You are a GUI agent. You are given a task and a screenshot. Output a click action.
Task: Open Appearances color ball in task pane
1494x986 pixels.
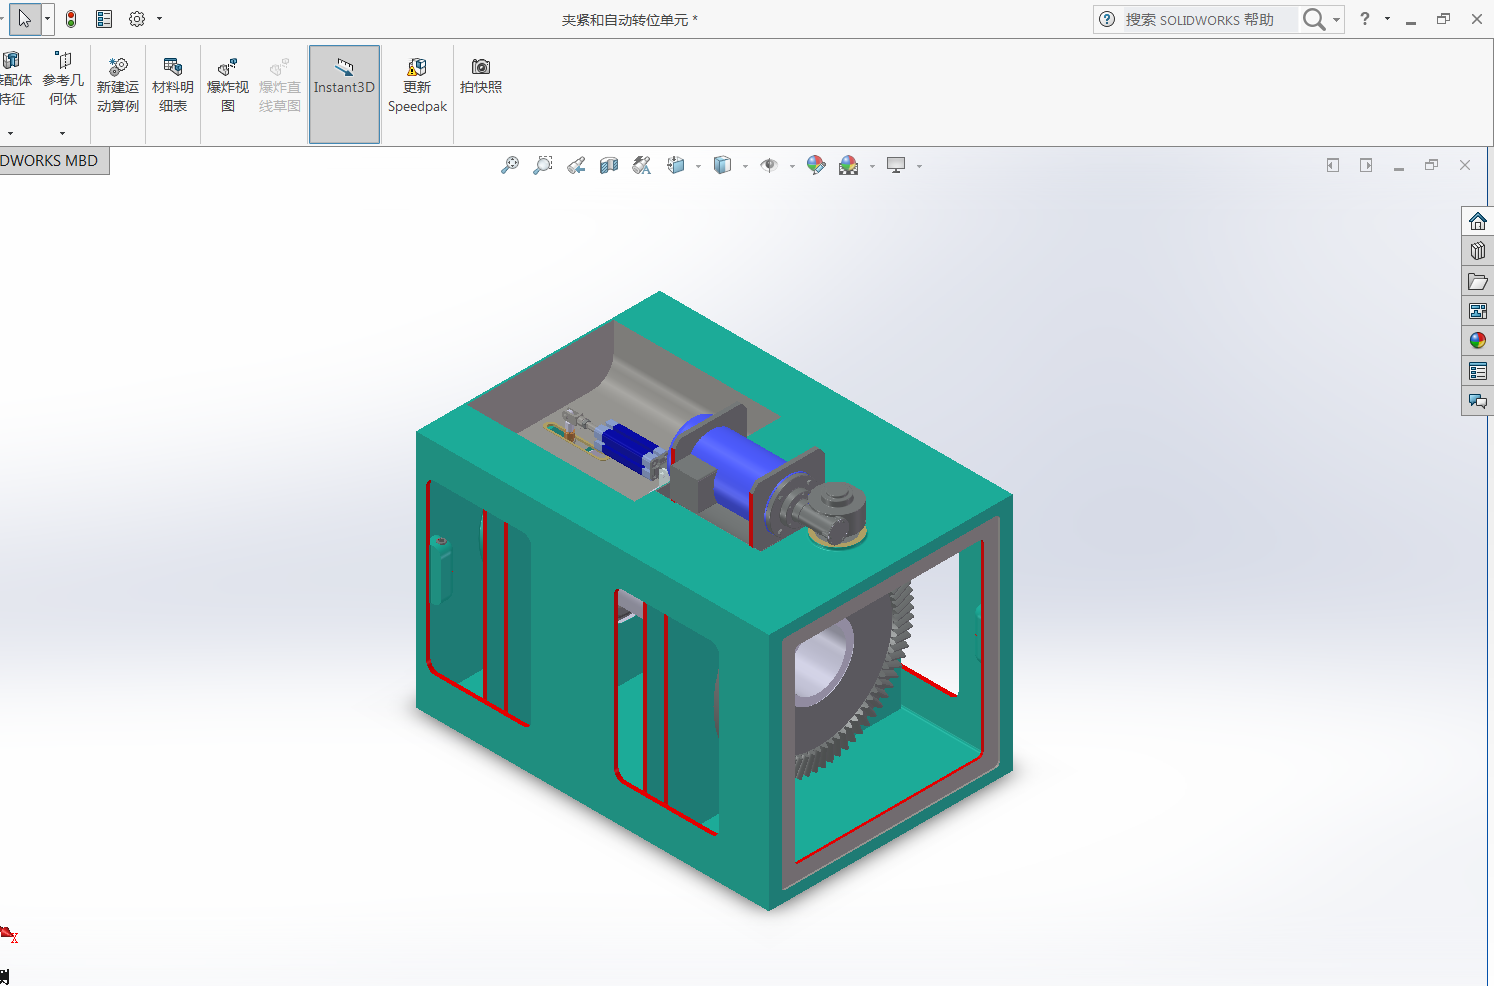[x=1478, y=341]
